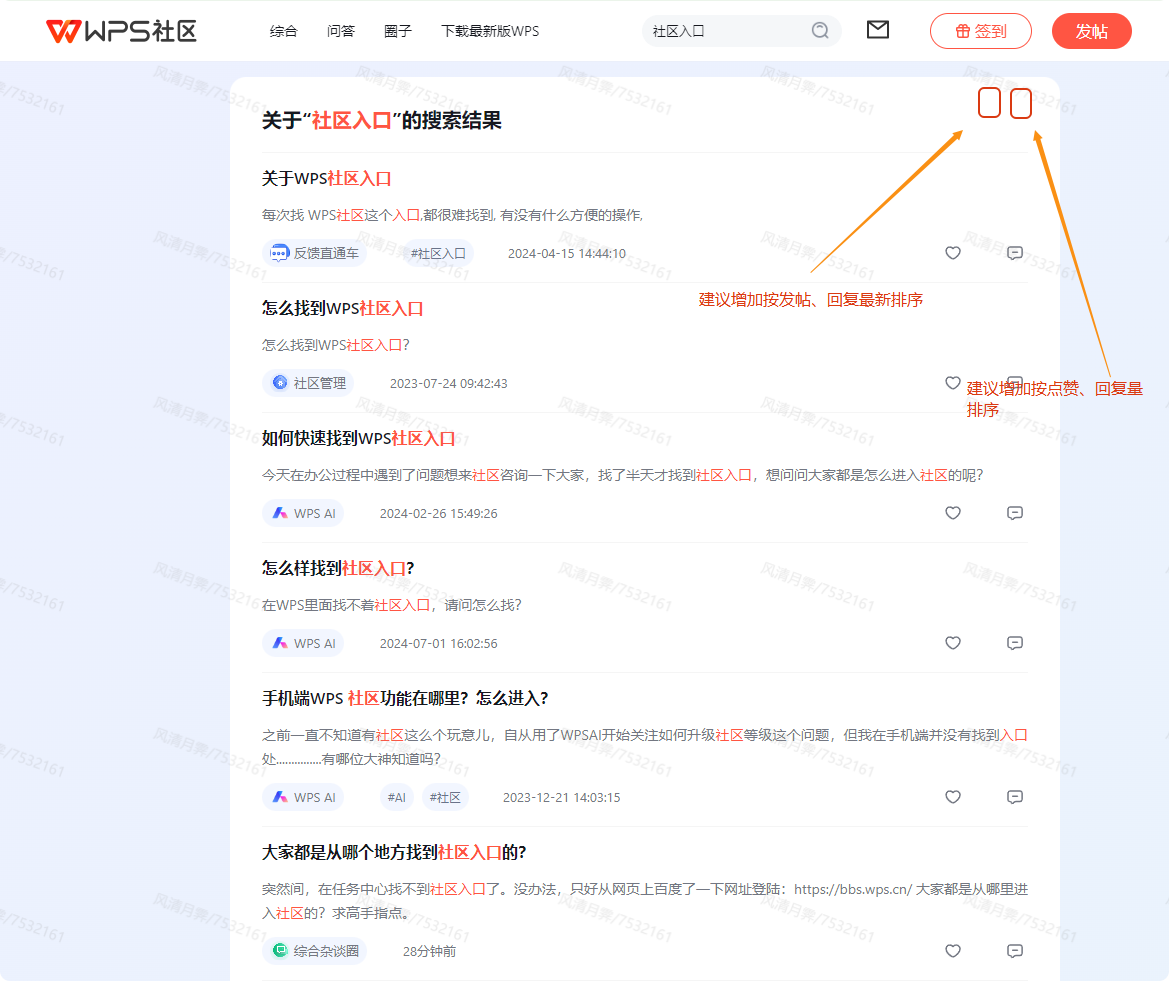
Task: Open WPS AI tag beside the #AI tag
Action: [x=303, y=797]
